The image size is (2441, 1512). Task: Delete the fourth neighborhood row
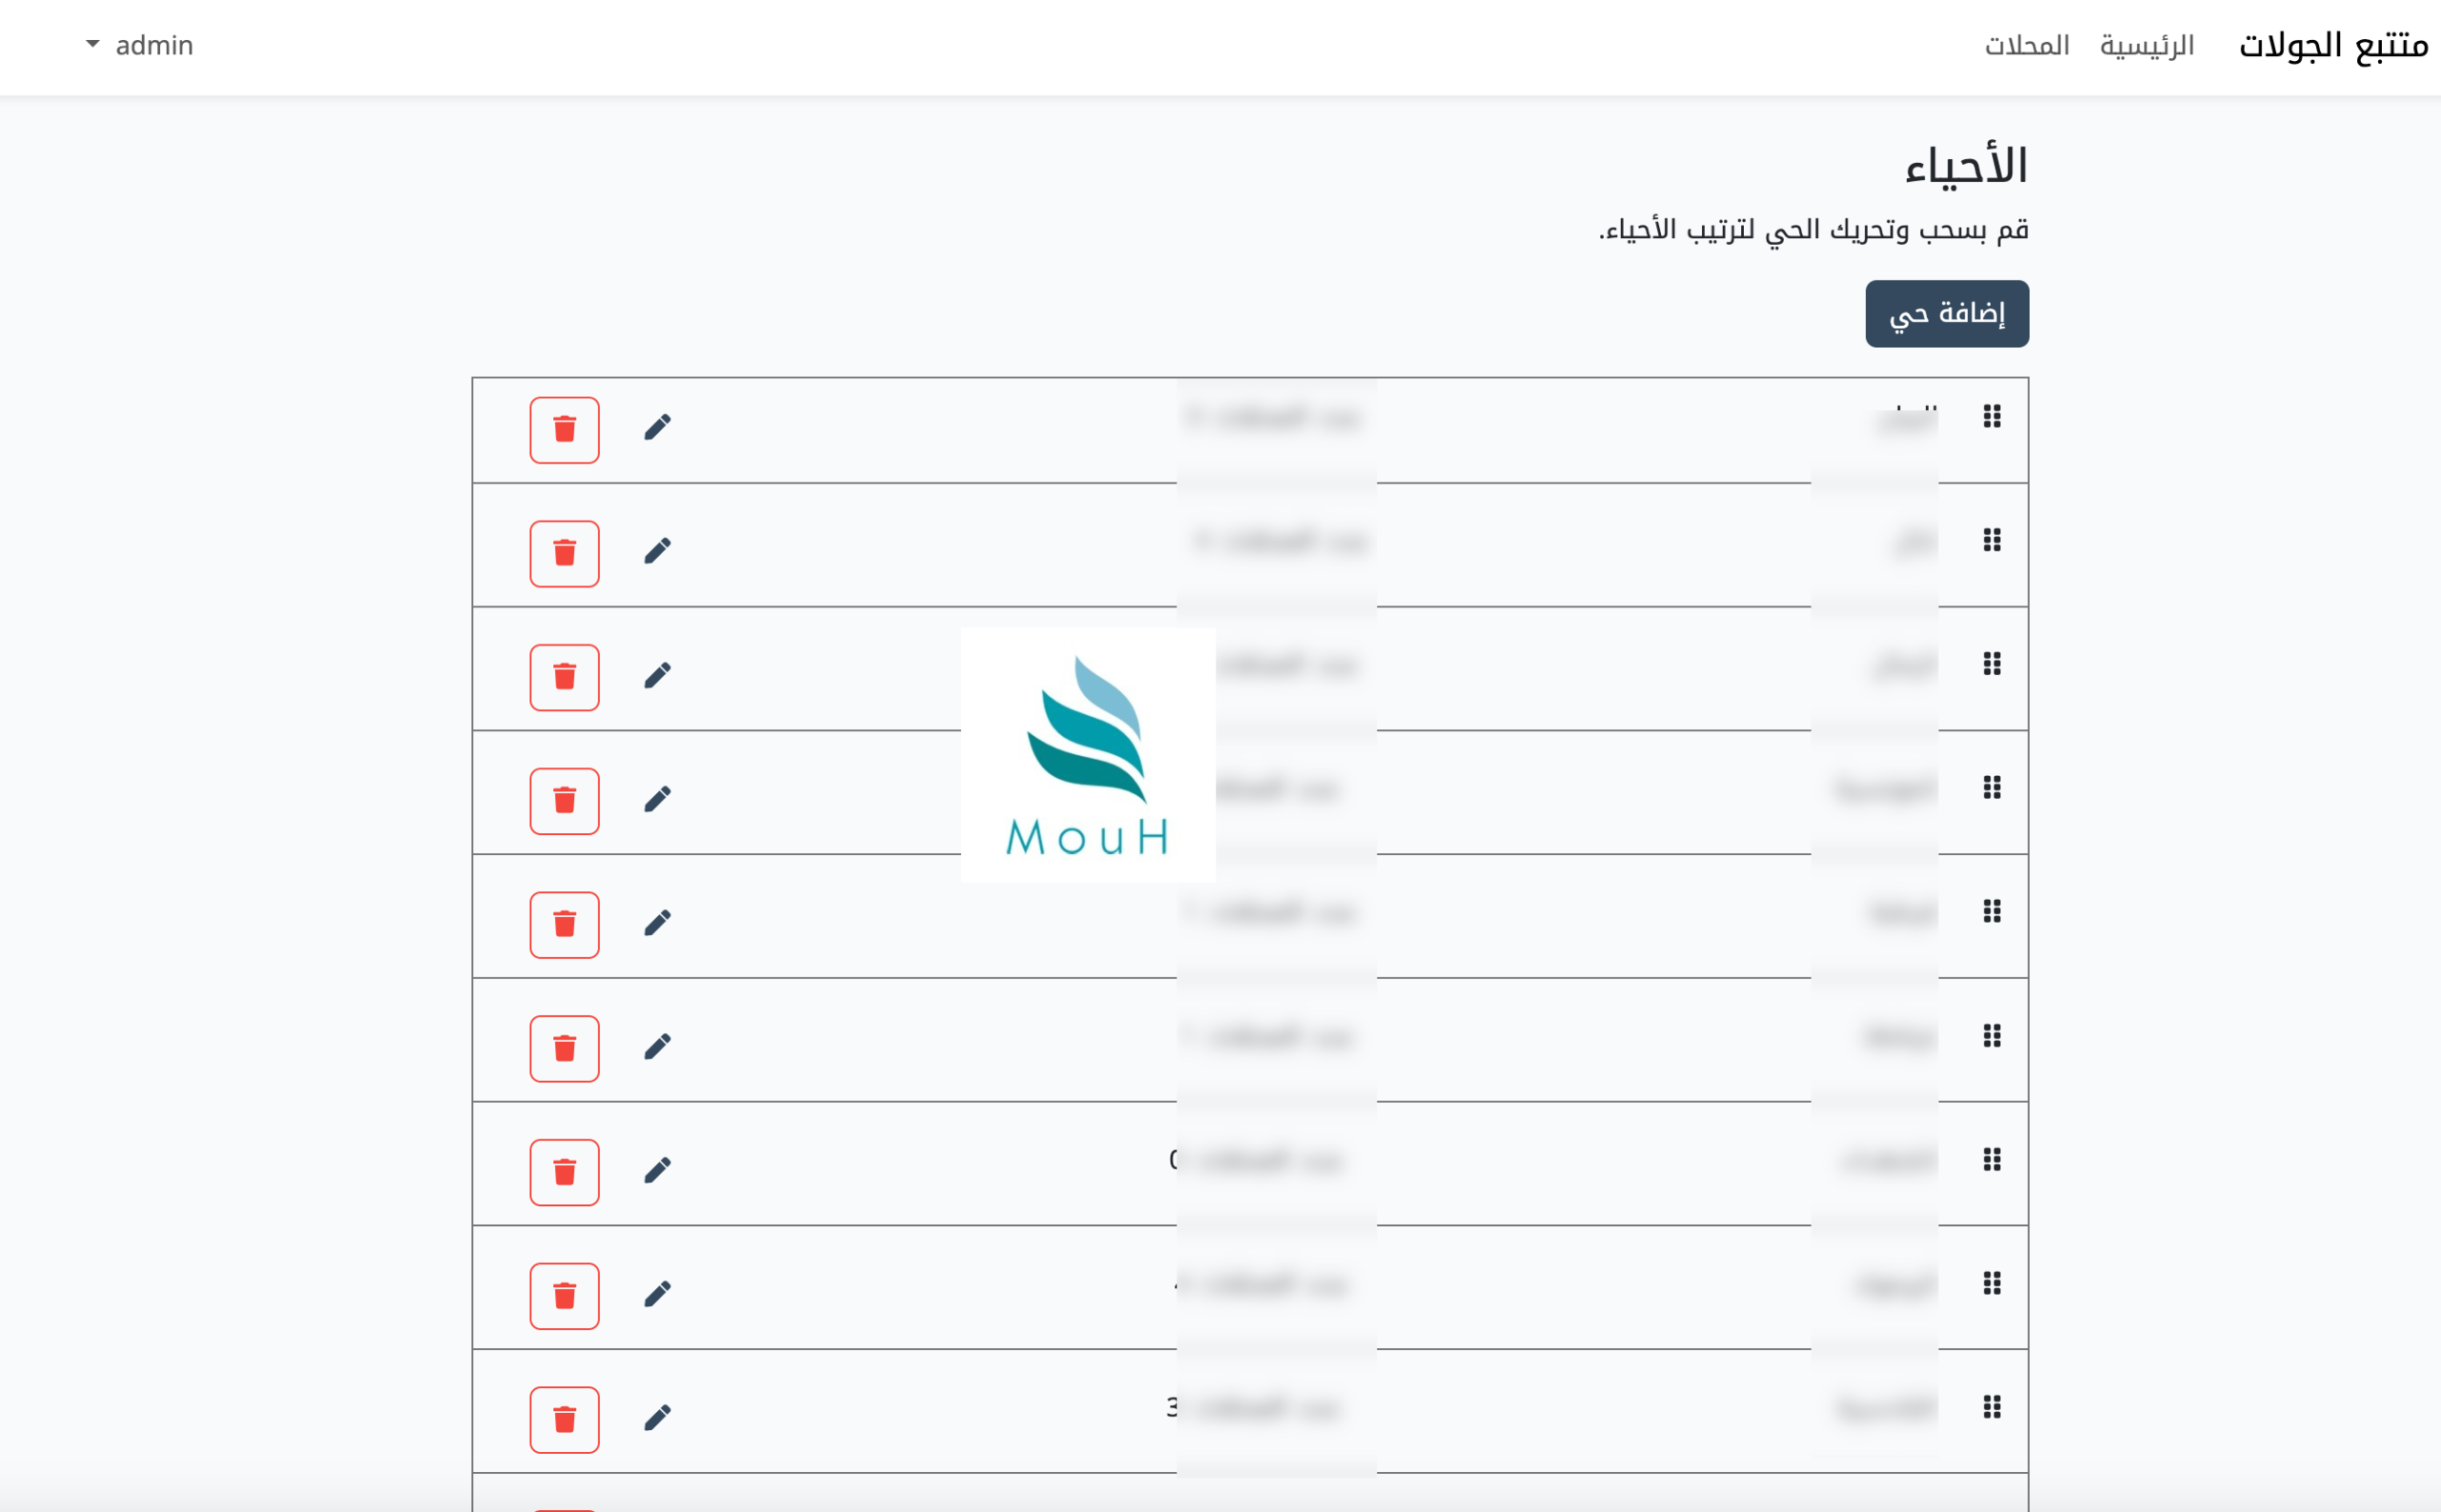click(x=564, y=801)
